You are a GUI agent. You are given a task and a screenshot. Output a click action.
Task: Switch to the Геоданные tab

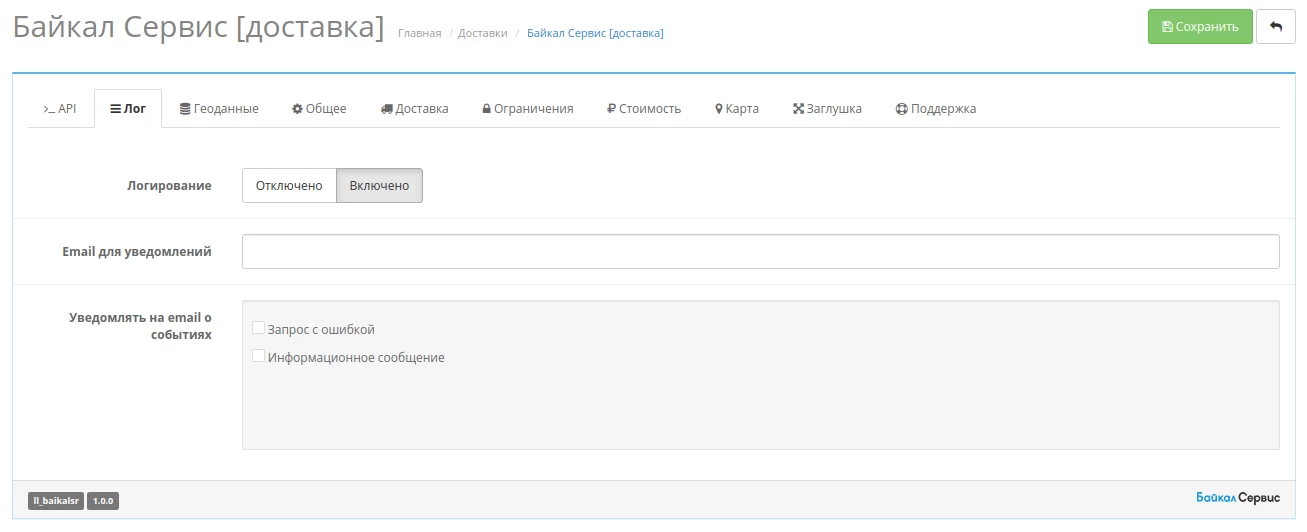pyautogui.click(x=219, y=109)
